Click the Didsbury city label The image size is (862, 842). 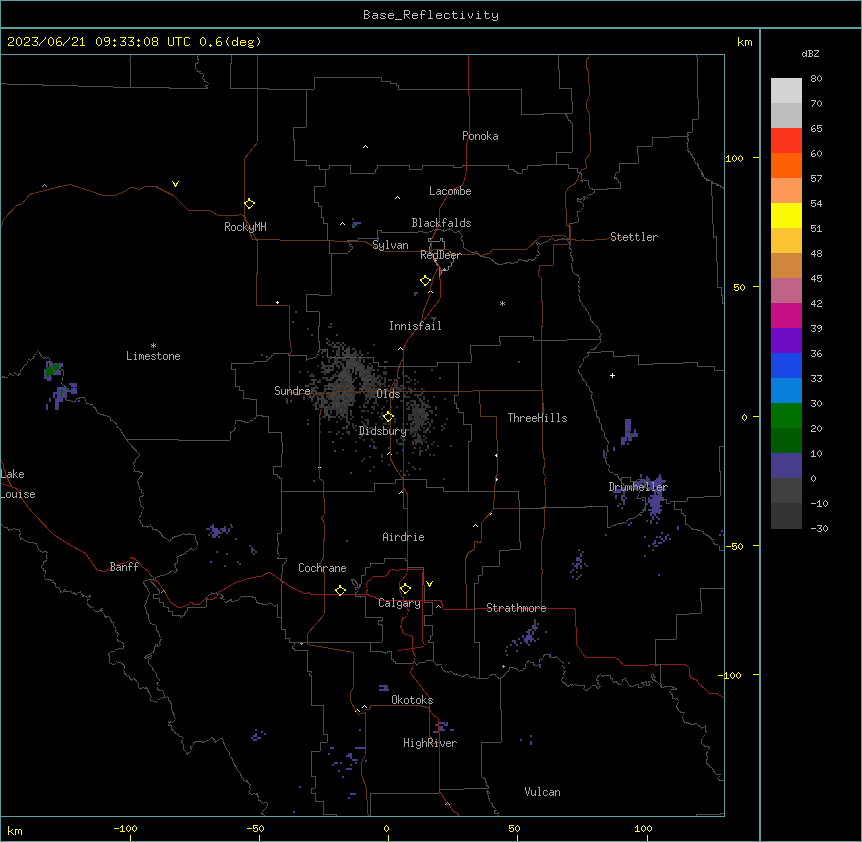(383, 431)
